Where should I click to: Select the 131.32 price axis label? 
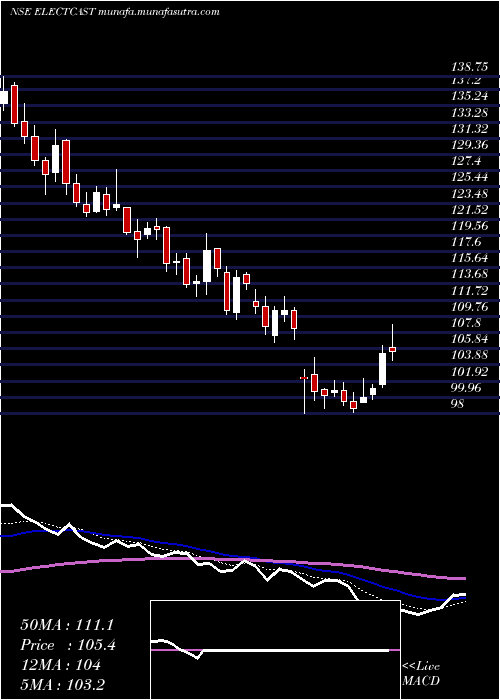(x=470, y=129)
